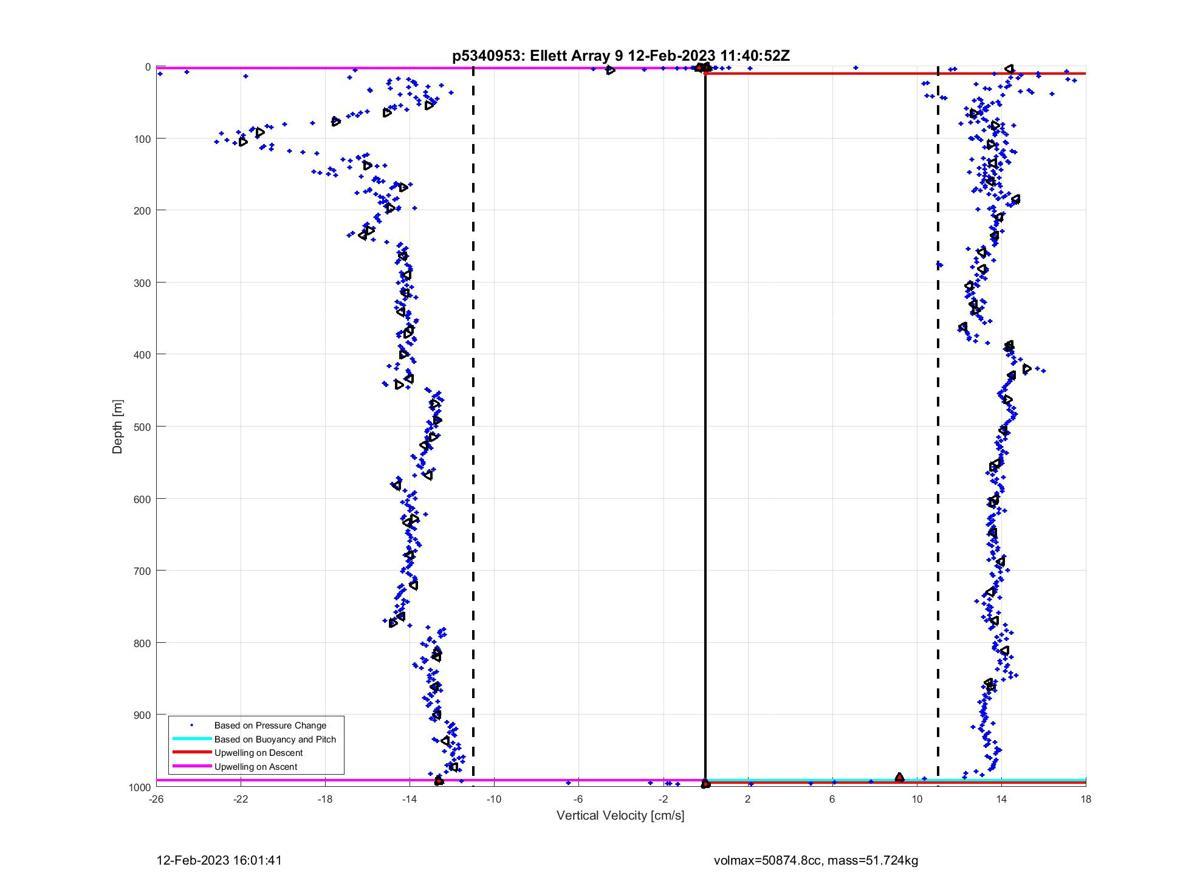This screenshot has height=885, width=1200.
Task: Click the depth tick label 1000
Action: tap(139, 787)
